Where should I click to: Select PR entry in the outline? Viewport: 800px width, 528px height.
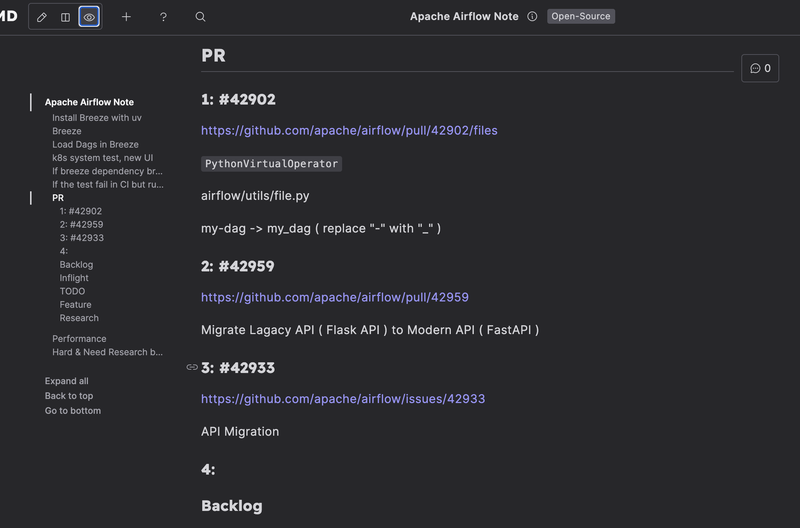pos(58,198)
